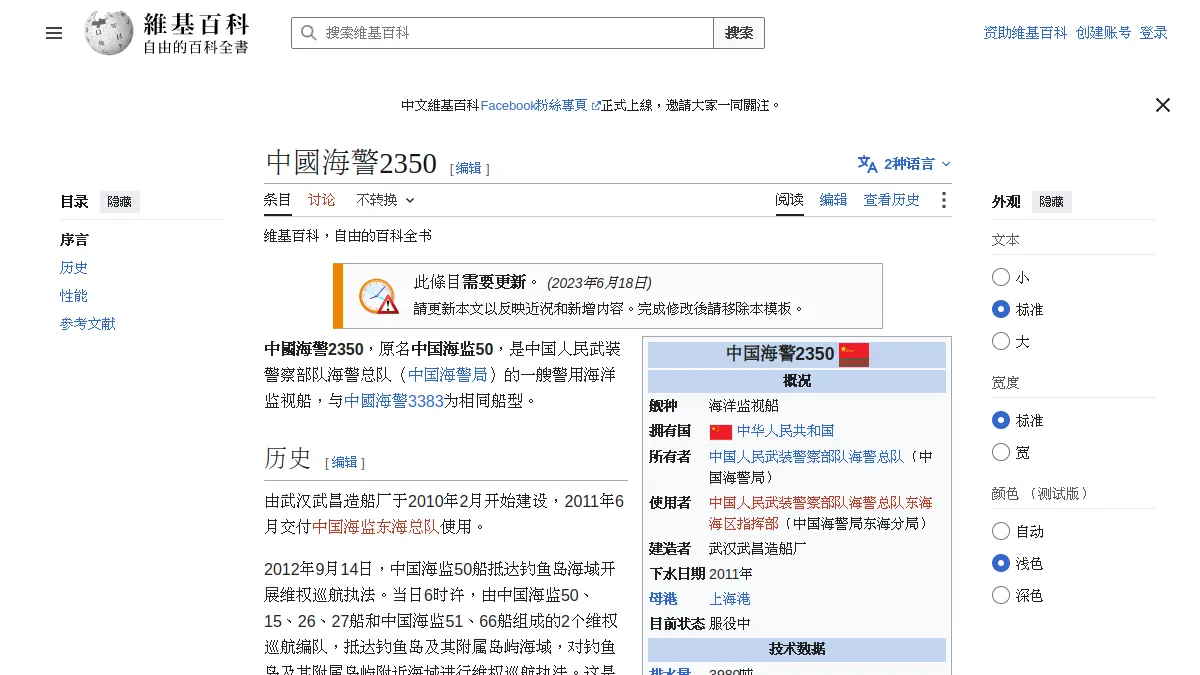This screenshot has width=1200, height=675.
Task: Open 中国人民武装警察部队海警总队 owner link
Action: [x=806, y=457]
